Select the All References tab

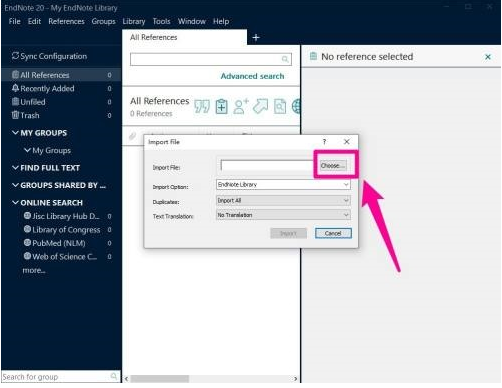[x=185, y=37]
